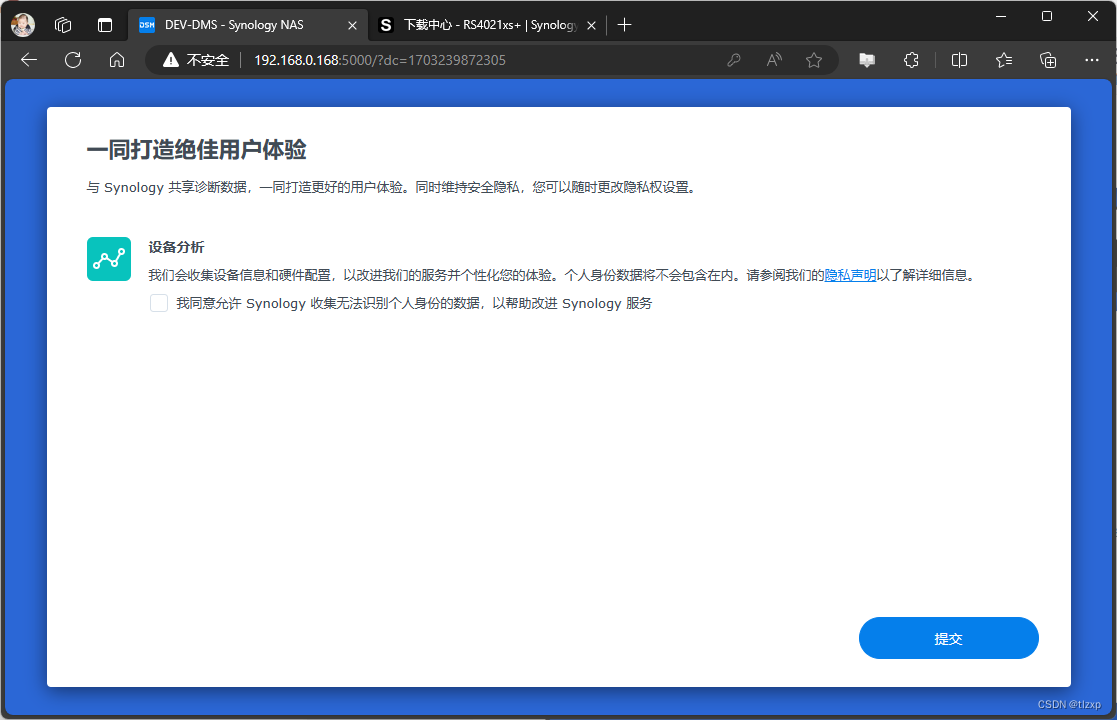Click the user profile avatar
This screenshot has width=1117, height=720.
click(23, 25)
